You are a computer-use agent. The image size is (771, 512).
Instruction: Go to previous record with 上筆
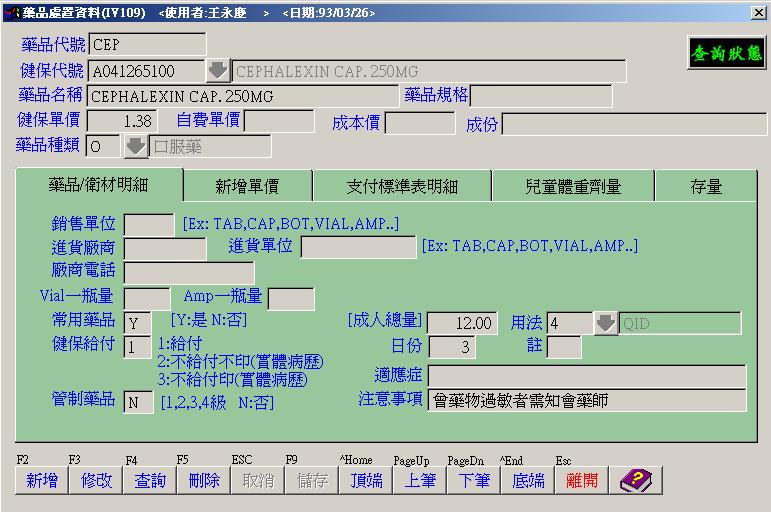pos(420,481)
